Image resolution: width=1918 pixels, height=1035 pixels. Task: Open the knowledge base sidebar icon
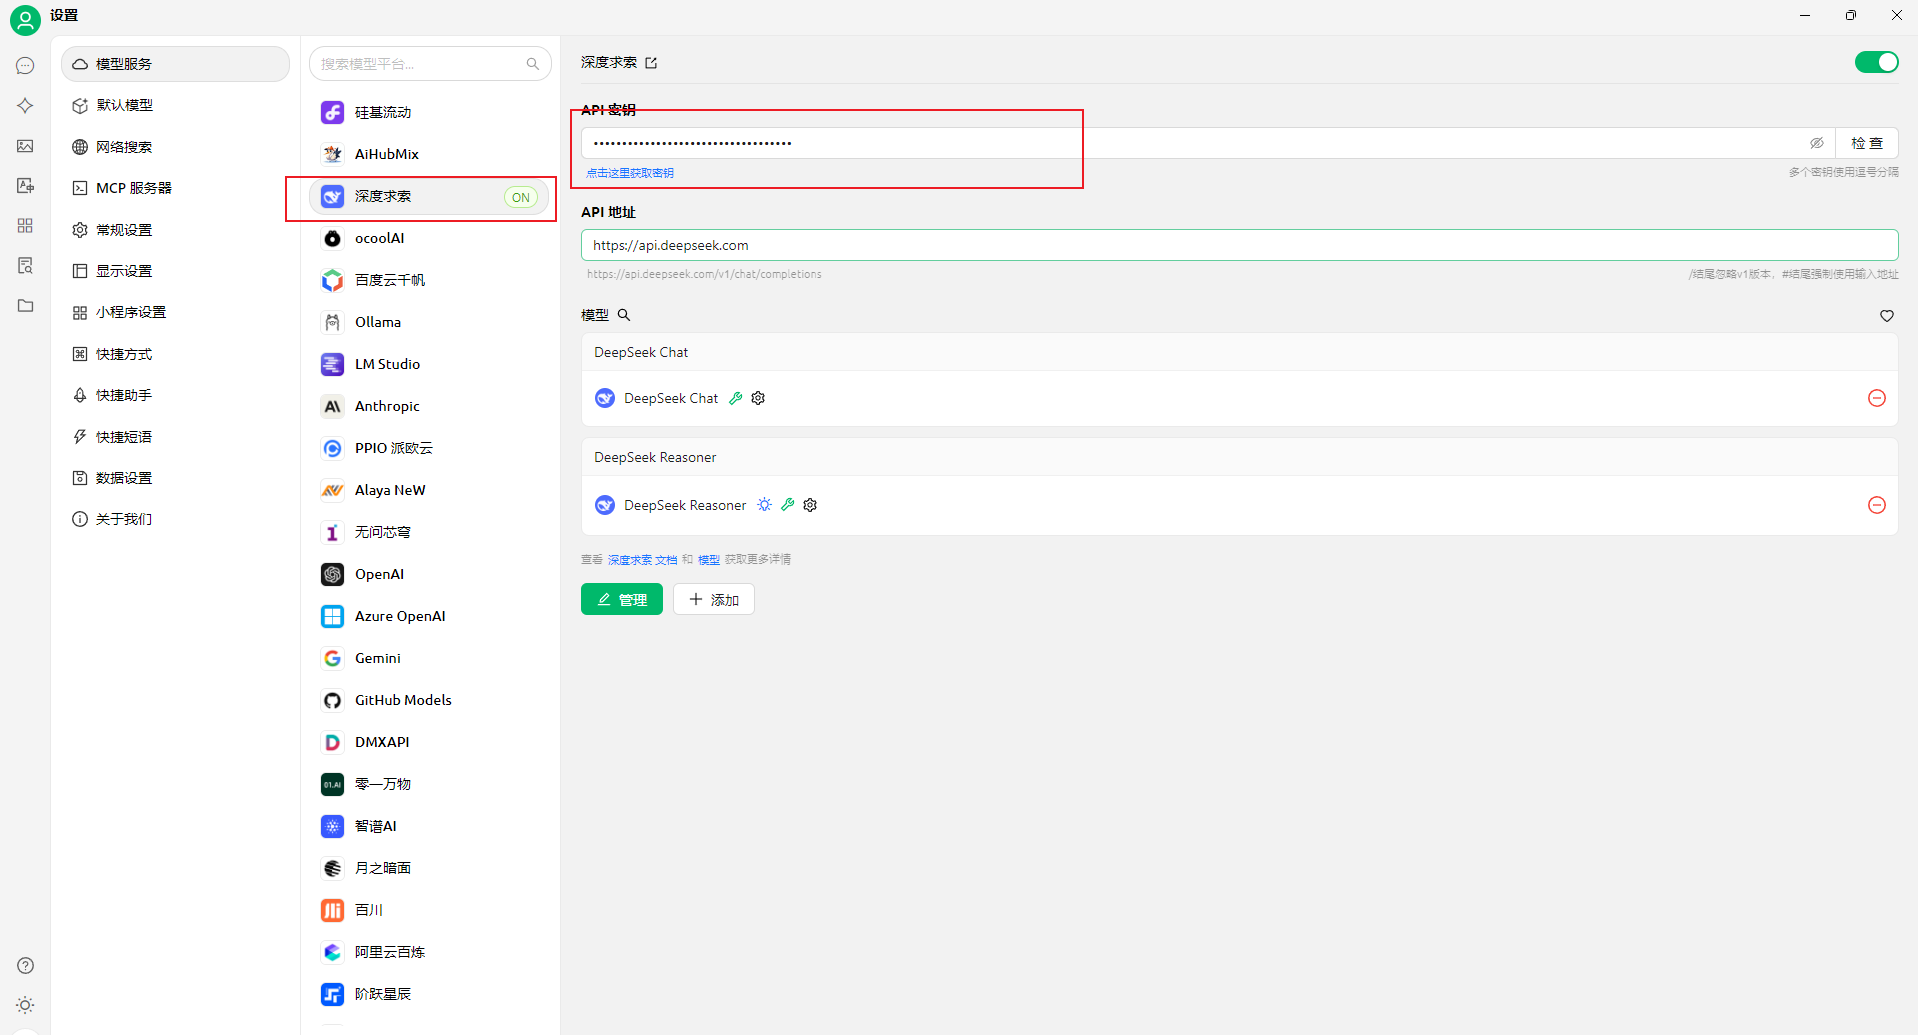click(x=25, y=266)
